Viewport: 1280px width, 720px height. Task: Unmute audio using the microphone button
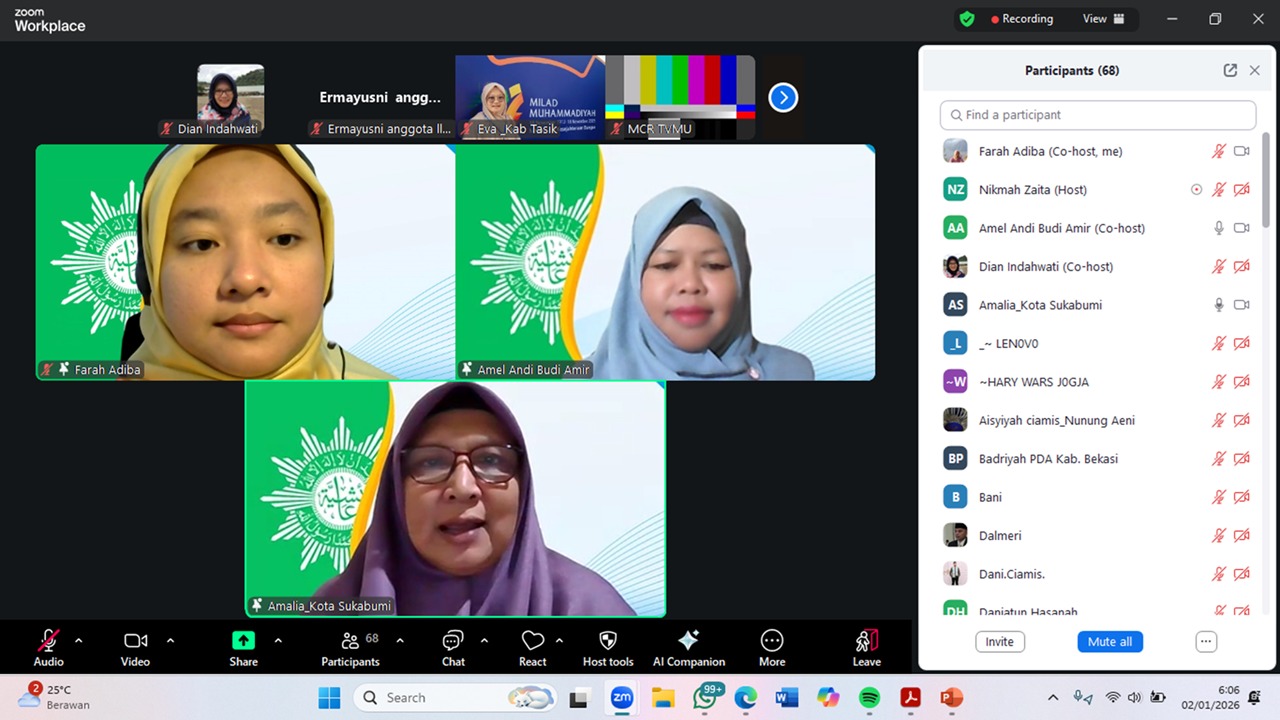tap(48, 641)
